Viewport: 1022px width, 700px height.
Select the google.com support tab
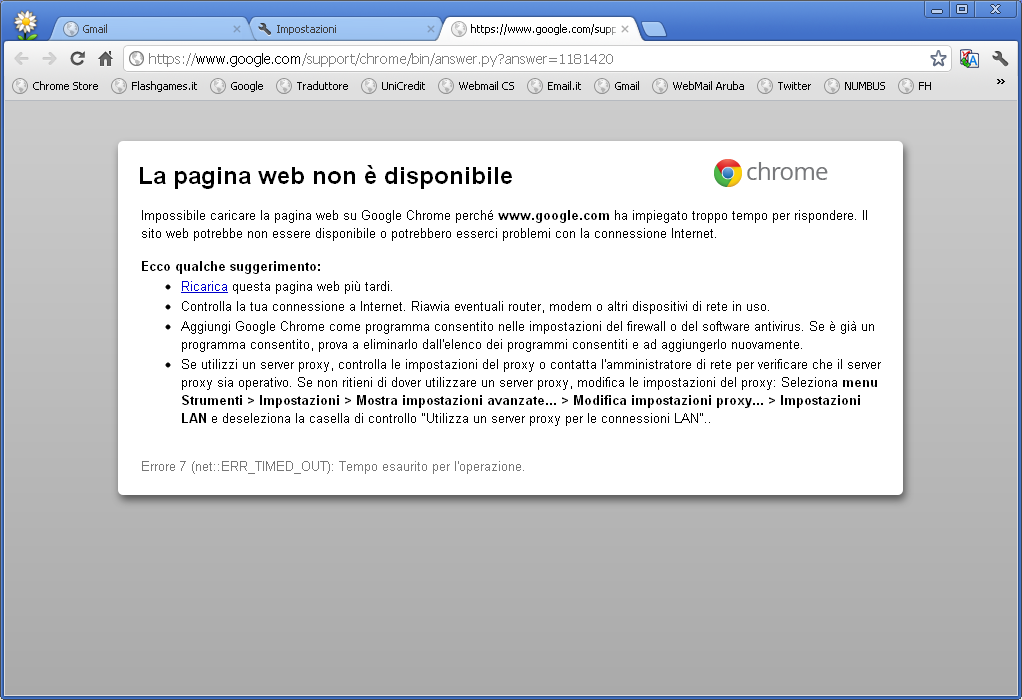pos(539,29)
